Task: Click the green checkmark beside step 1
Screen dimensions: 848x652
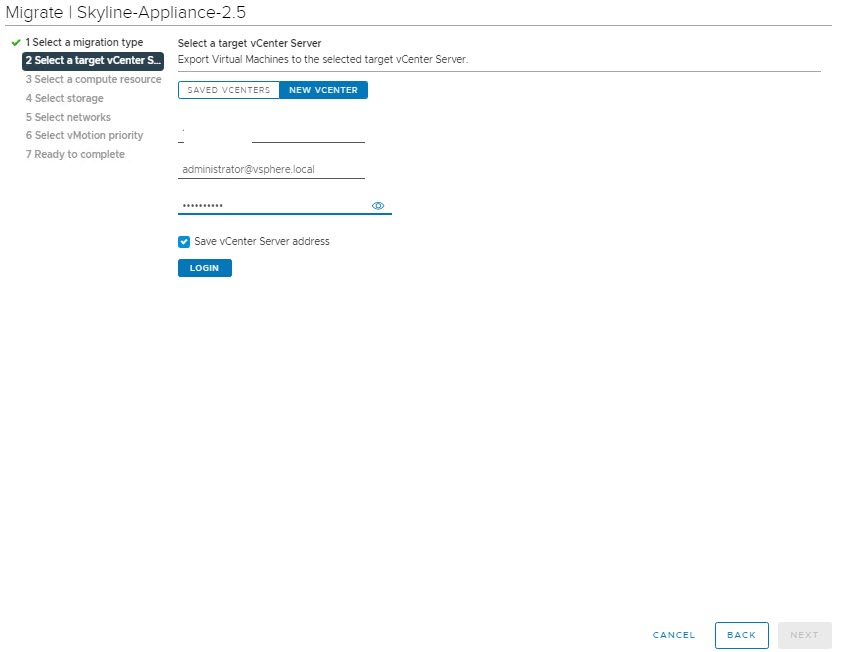Action: 15,43
